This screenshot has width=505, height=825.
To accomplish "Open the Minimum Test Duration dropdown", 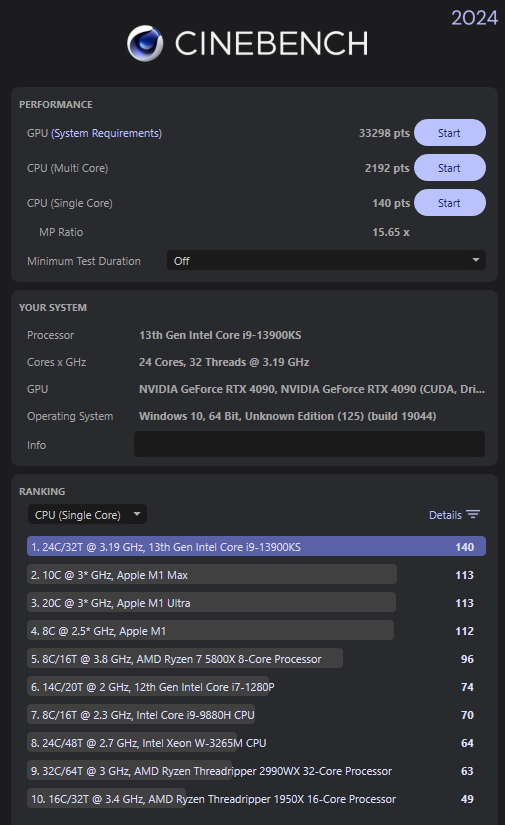I will (x=326, y=260).
